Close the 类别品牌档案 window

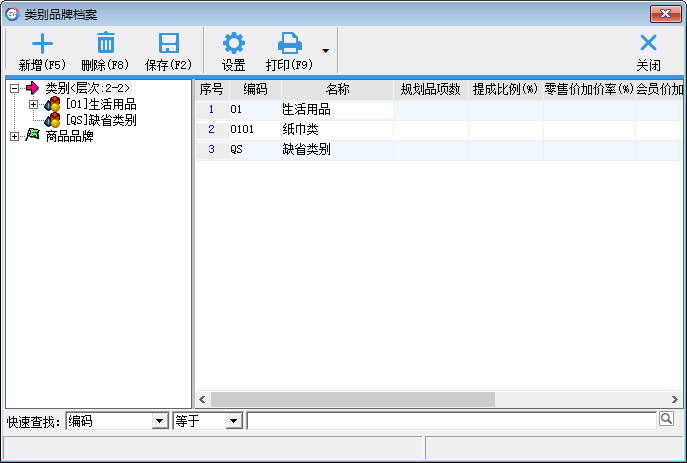click(666, 14)
